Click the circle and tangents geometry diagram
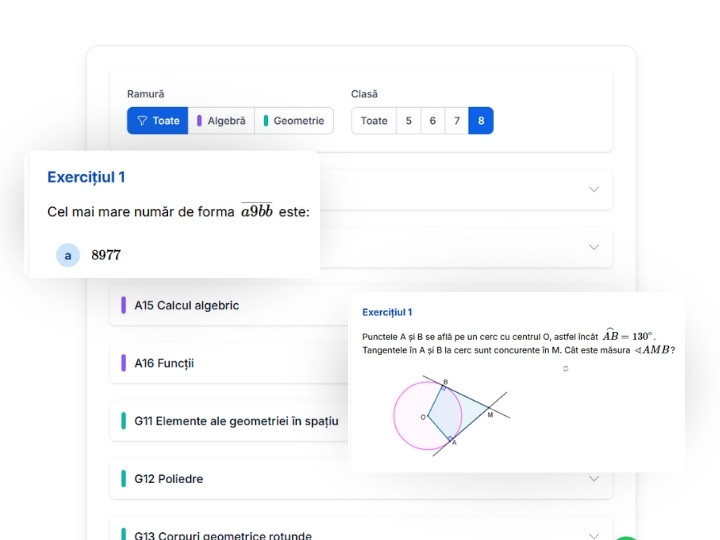Image resolution: width=720 pixels, height=540 pixels. [x=448, y=414]
